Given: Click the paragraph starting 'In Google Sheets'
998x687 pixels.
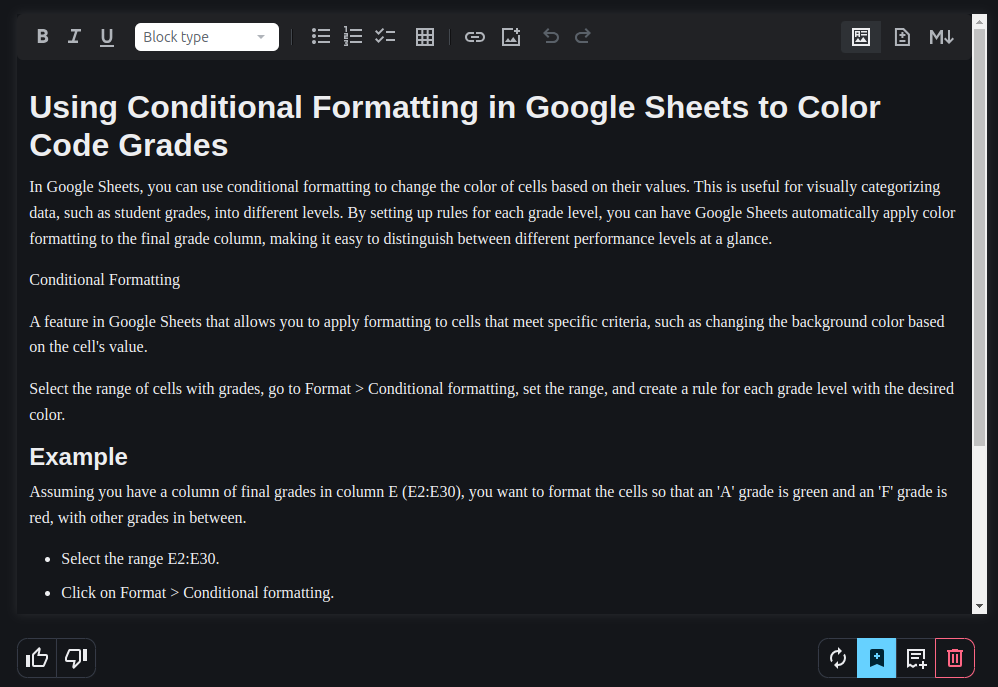Looking at the screenshot, I should pos(493,213).
